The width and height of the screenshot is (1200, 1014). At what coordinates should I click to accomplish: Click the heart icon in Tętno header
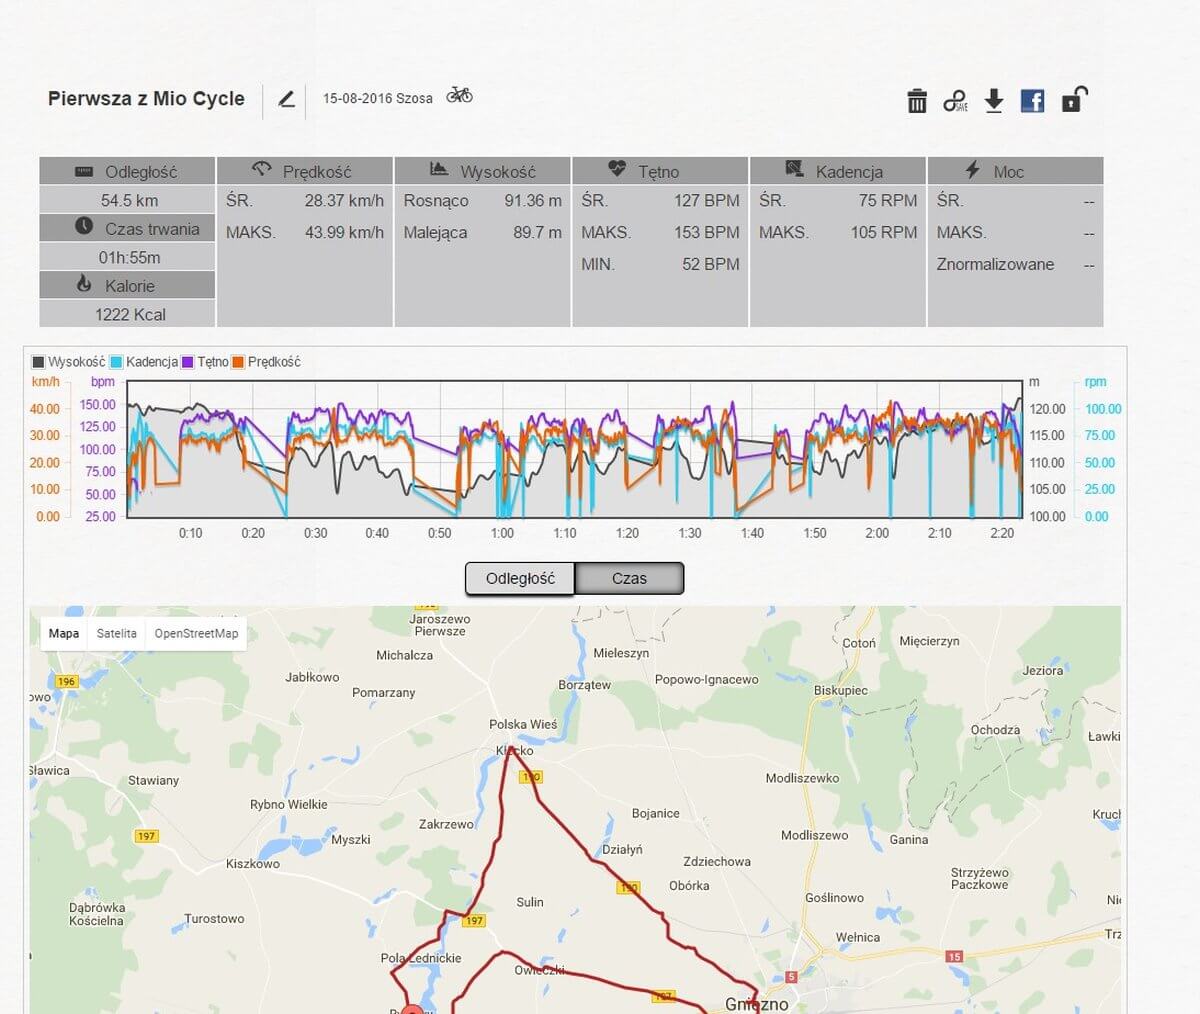pyautogui.click(x=617, y=169)
